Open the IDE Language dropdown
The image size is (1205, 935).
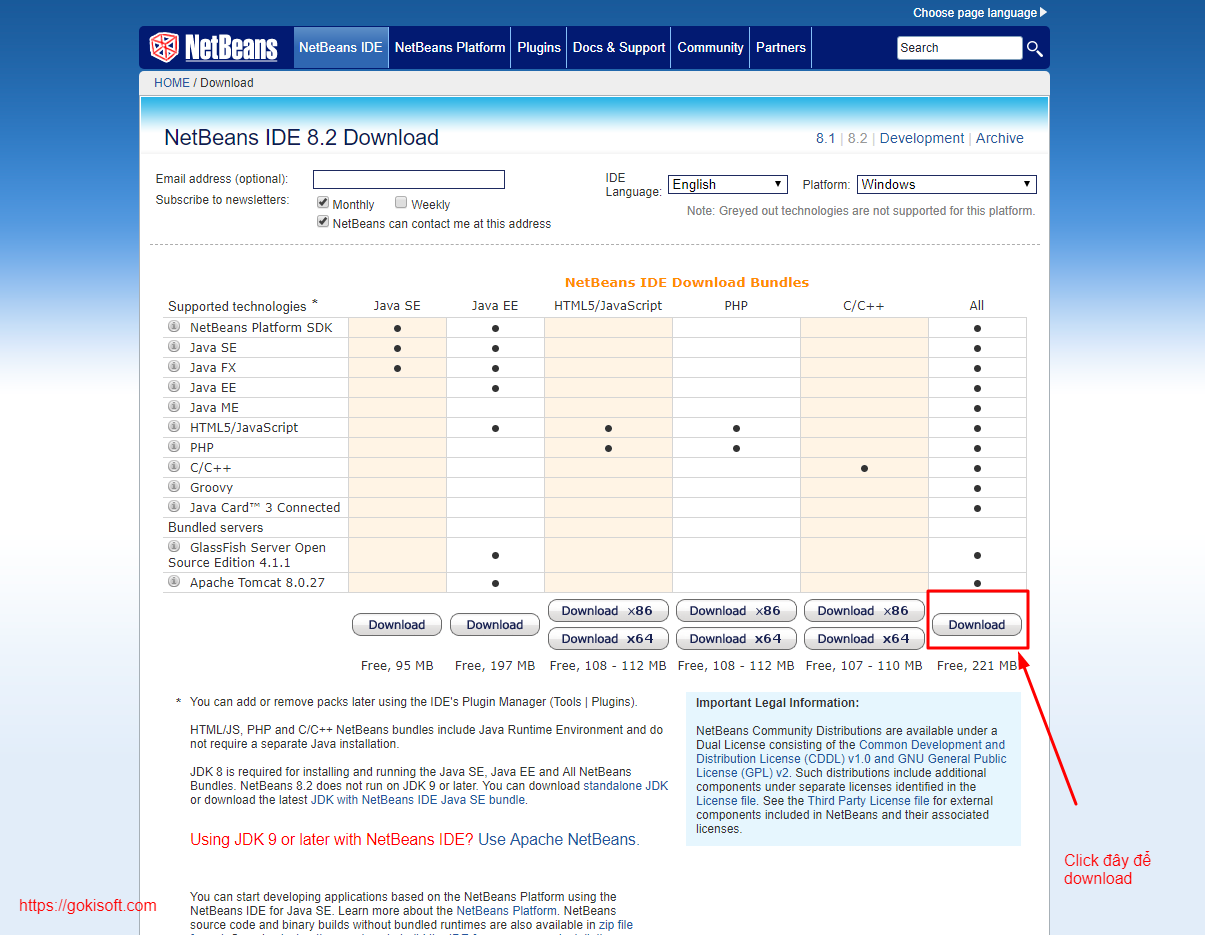coord(728,184)
